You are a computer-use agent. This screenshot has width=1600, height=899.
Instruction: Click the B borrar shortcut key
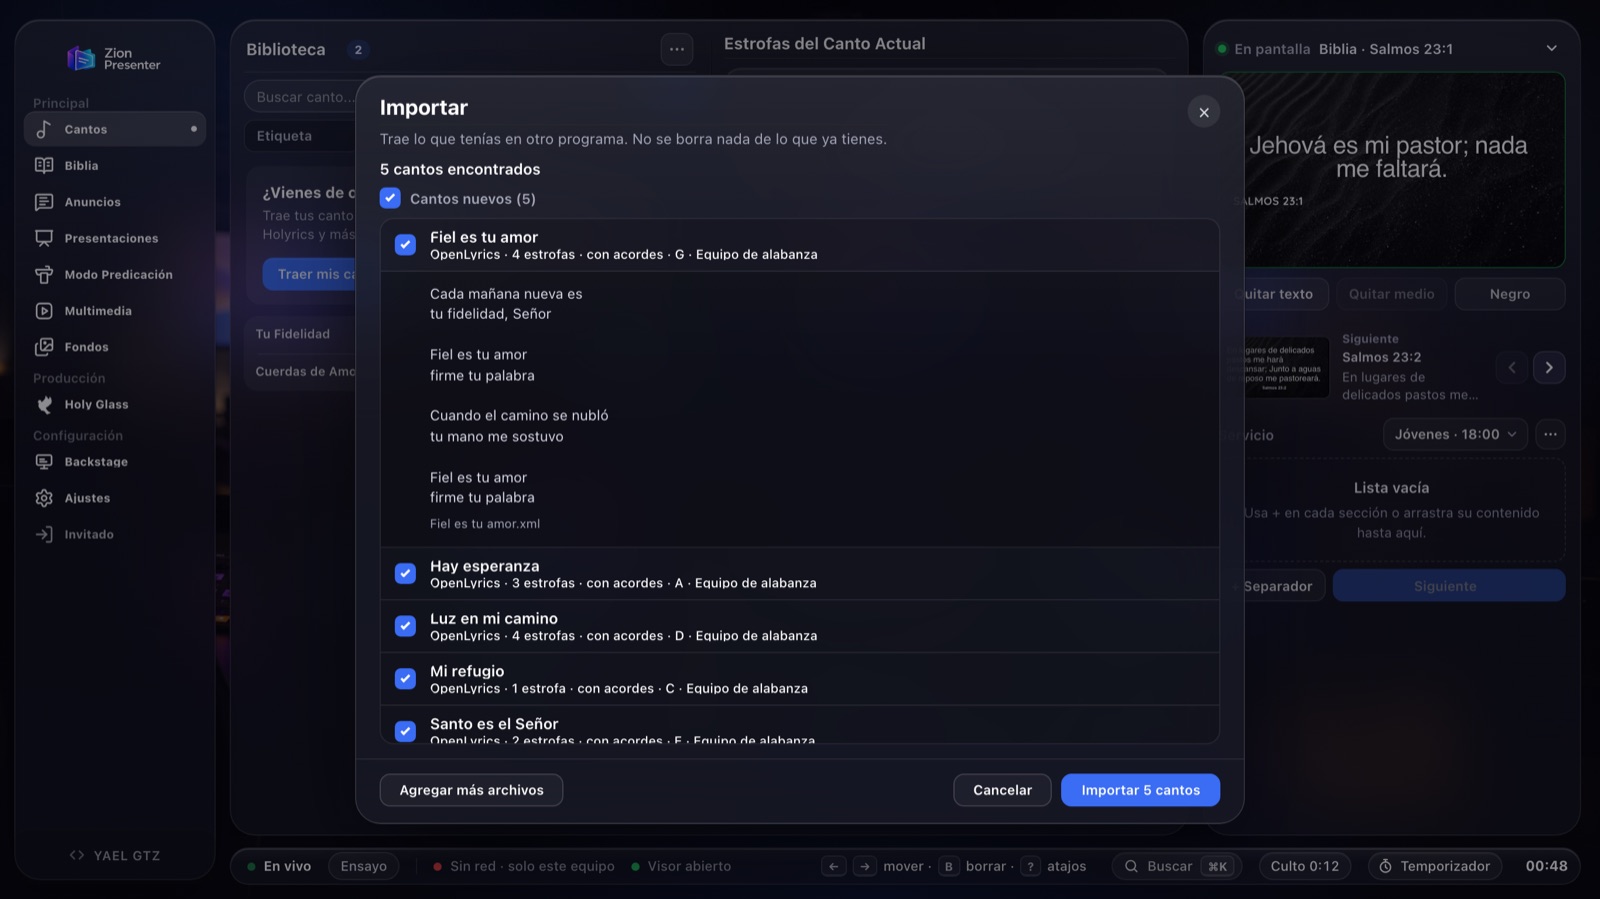coord(949,866)
